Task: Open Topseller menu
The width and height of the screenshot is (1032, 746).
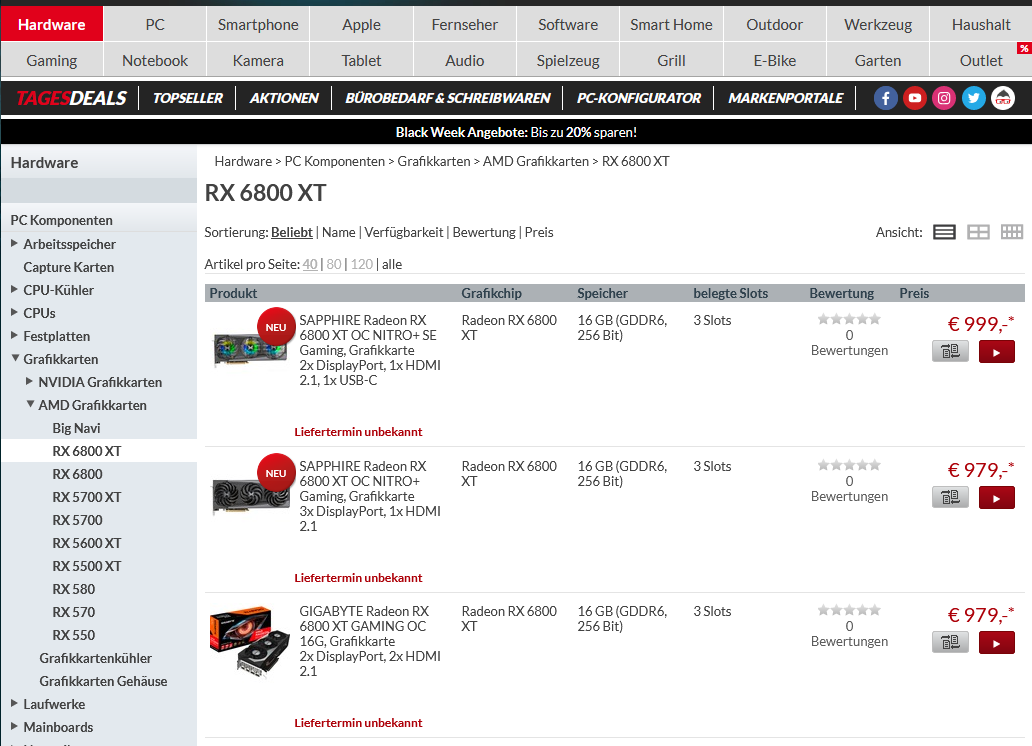Action: (x=188, y=99)
